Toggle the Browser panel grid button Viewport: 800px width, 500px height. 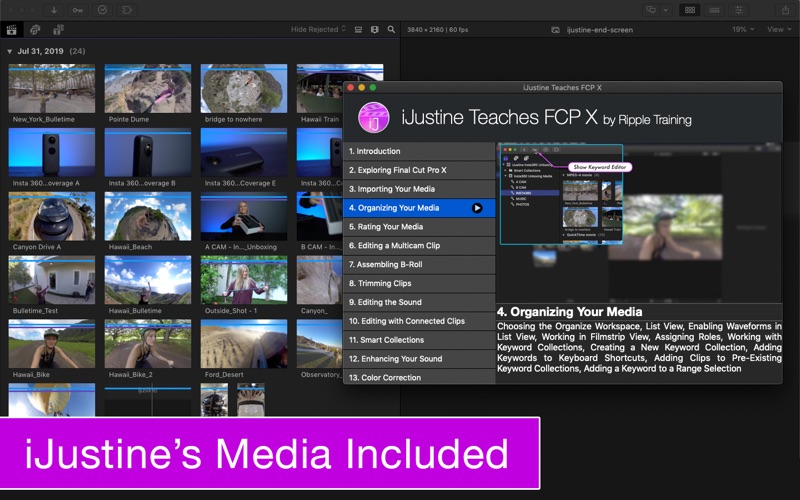[x=690, y=10]
